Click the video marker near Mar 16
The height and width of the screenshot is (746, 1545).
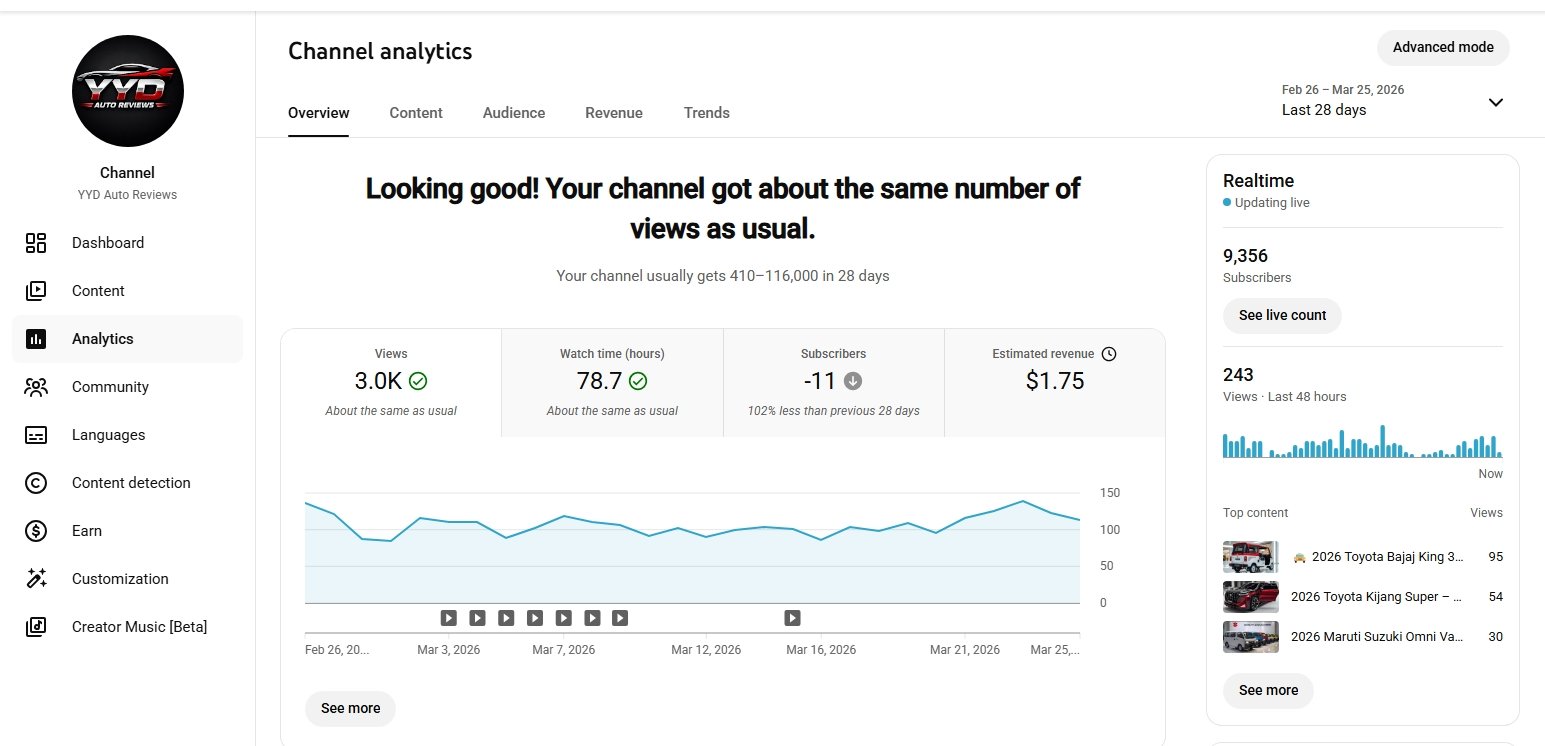792,618
